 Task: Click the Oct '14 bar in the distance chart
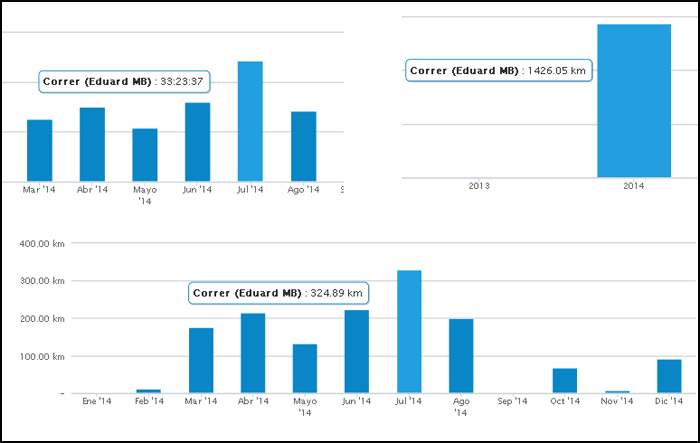tap(565, 380)
